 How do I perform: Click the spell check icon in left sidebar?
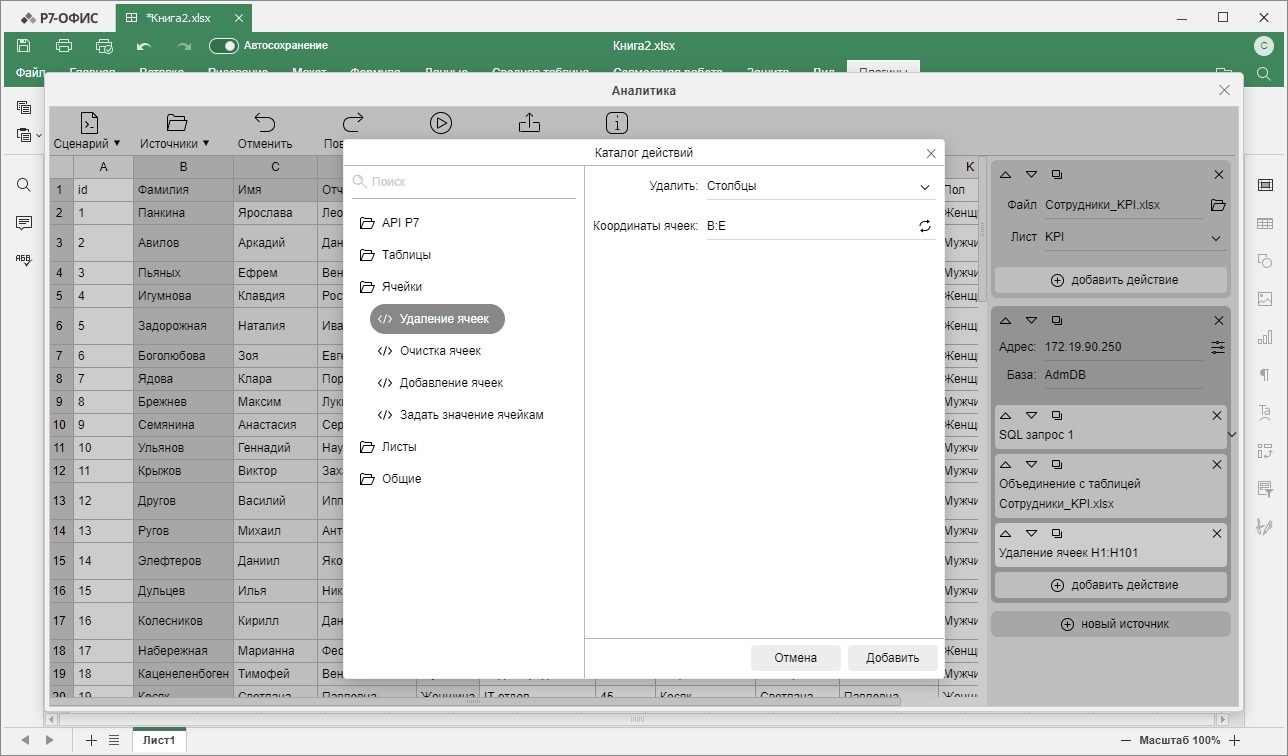(x=24, y=258)
